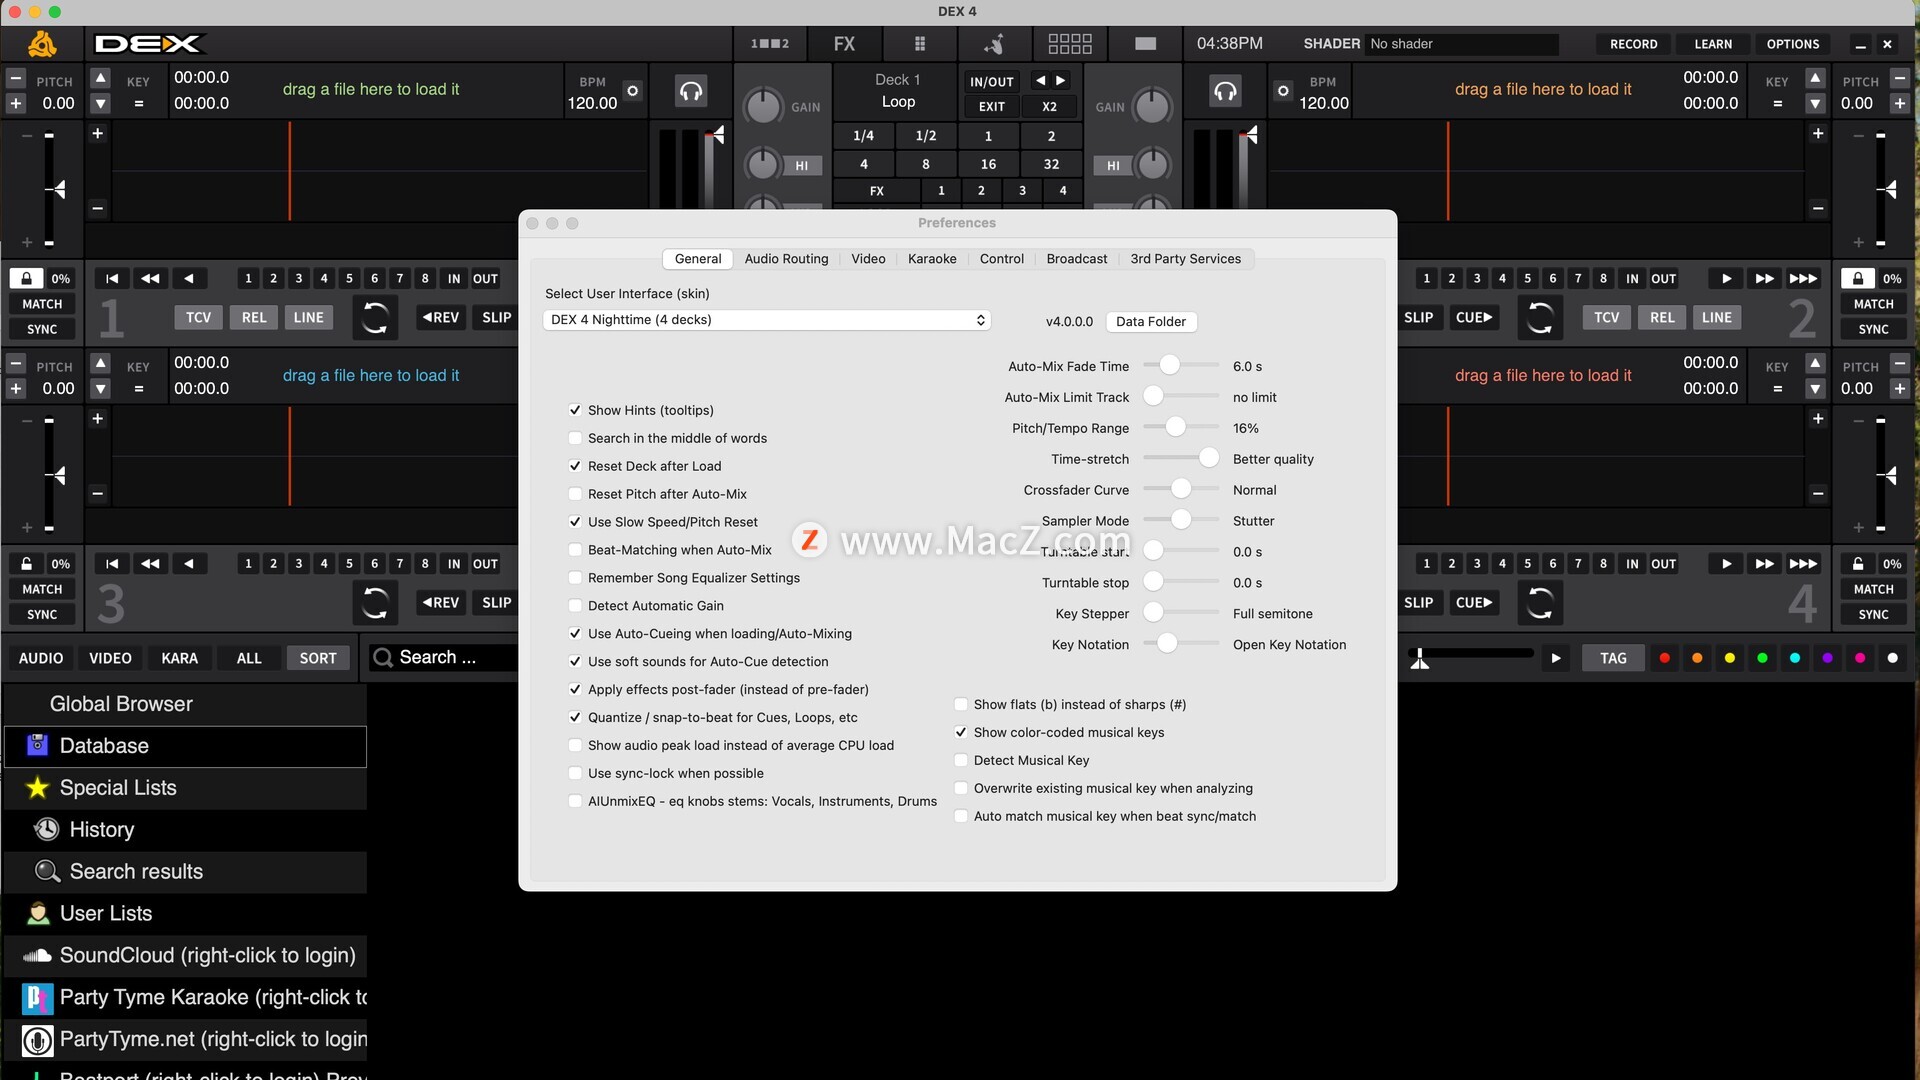The width and height of the screenshot is (1920, 1080).
Task: Click deck 2 key up arrow
Action: tap(1815, 78)
